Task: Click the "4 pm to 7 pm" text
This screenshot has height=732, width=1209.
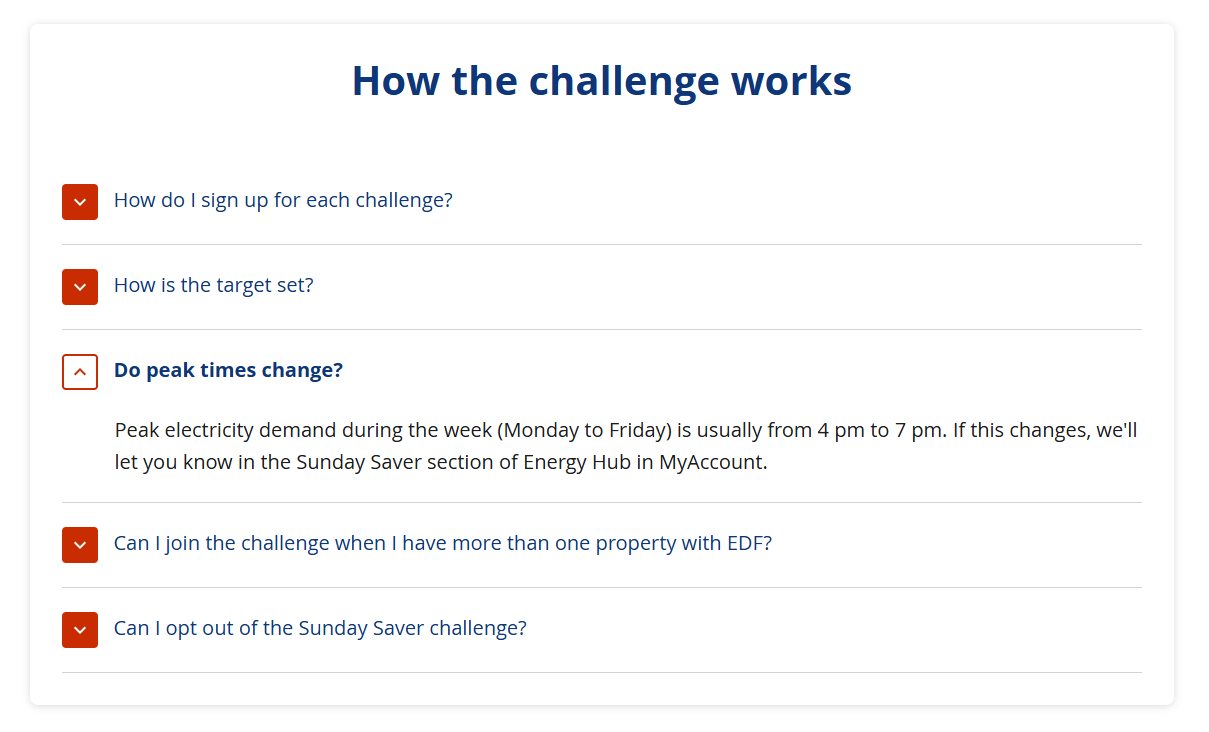Action: click(x=880, y=431)
